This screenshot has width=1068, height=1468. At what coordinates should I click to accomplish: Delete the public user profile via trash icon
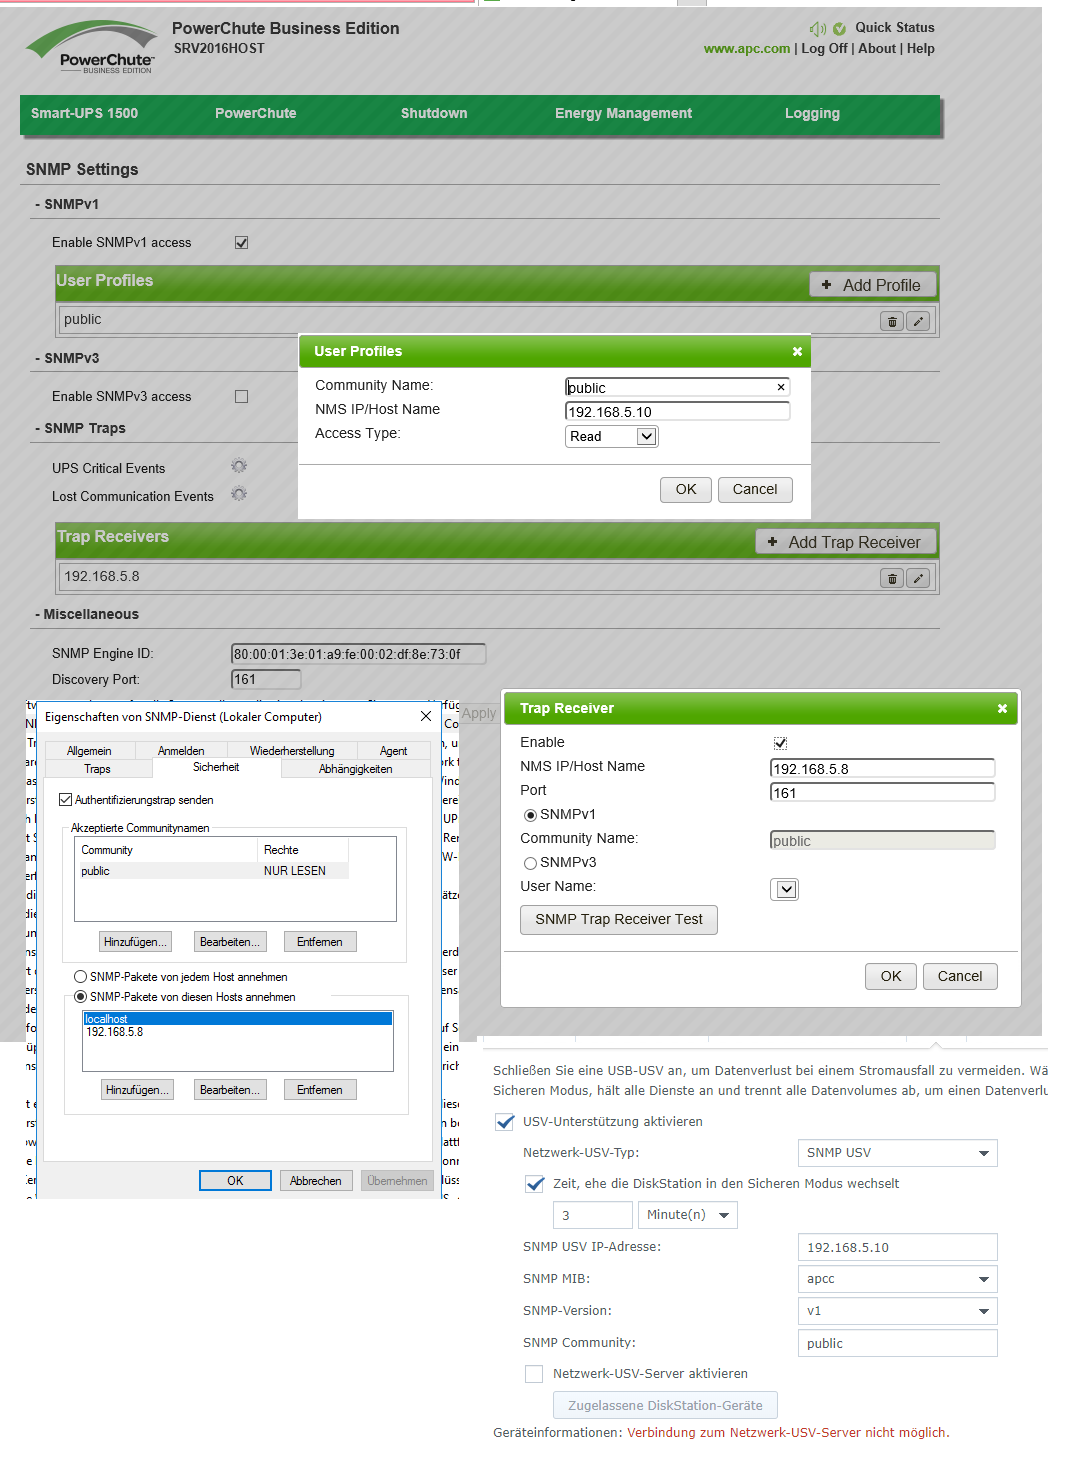tap(892, 321)
